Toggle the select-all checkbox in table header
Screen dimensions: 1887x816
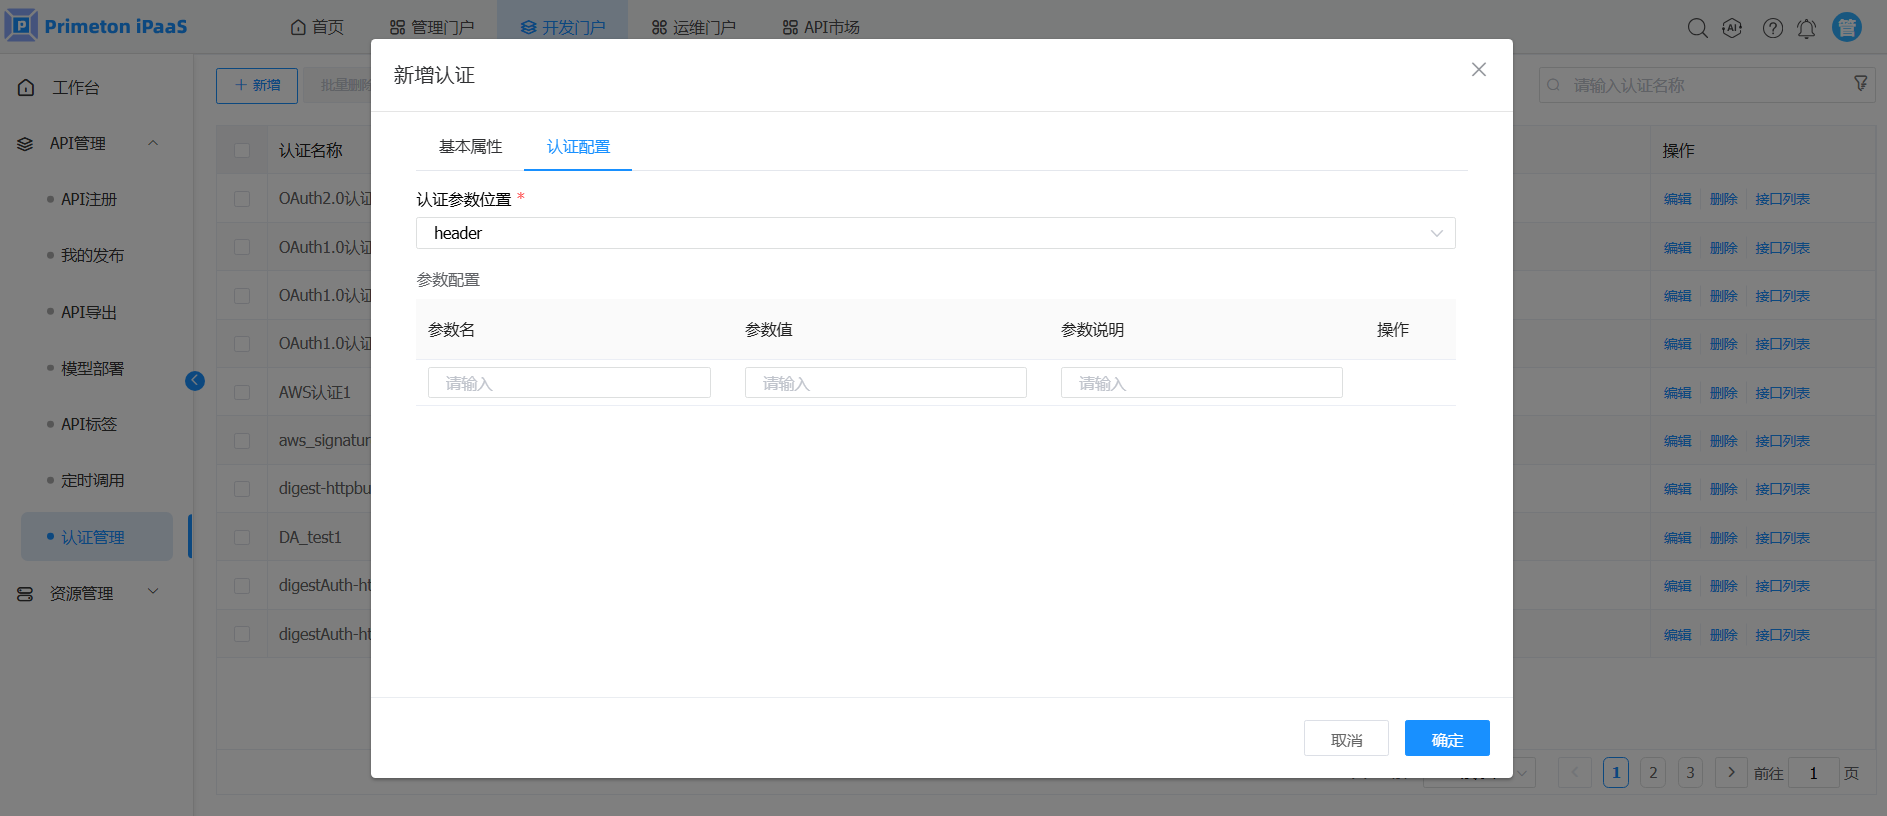(242, 150)
